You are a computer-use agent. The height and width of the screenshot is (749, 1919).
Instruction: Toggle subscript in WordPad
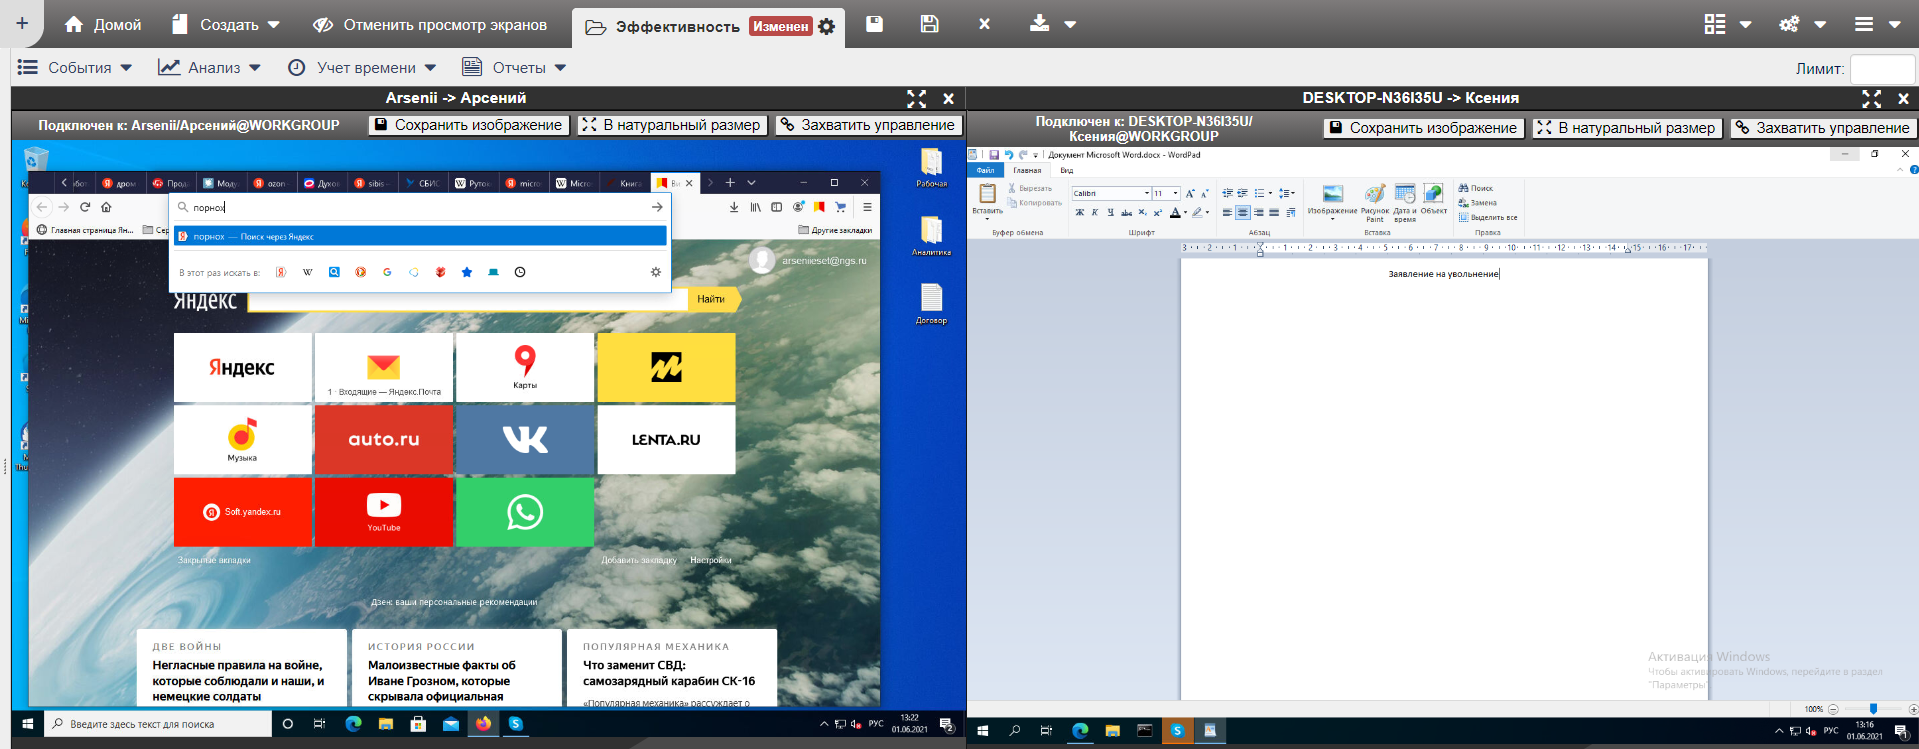(1143, 212)
